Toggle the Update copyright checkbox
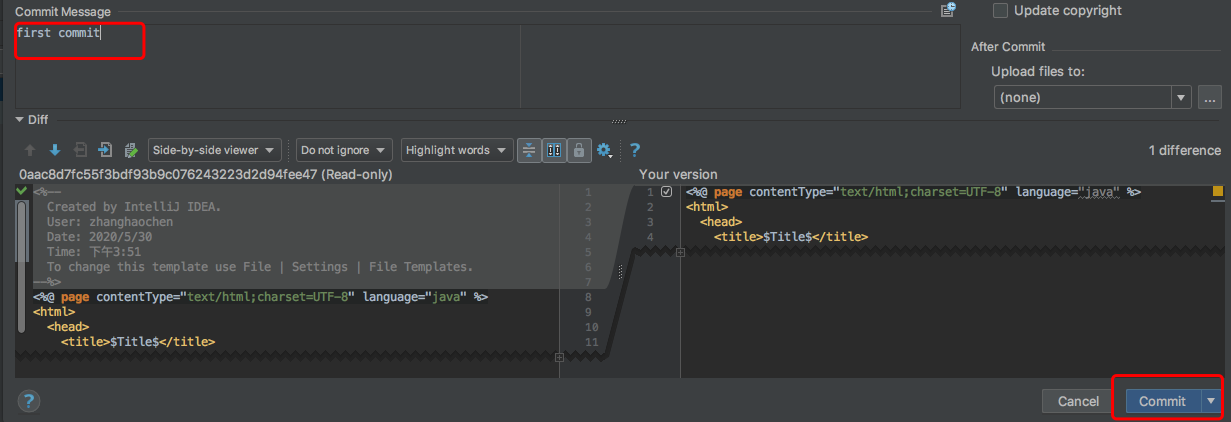Image resolution: width=1231 pixels, height=422 pixels. click(x=1000, y=10)
